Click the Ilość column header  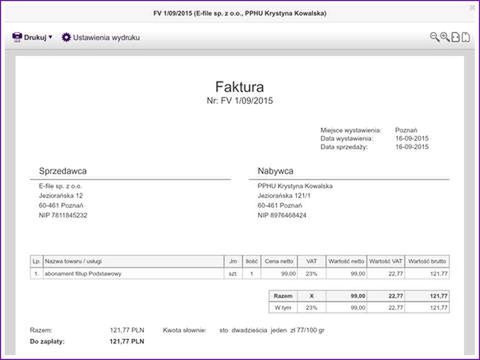pyautogui.click(x=252, y=261)
